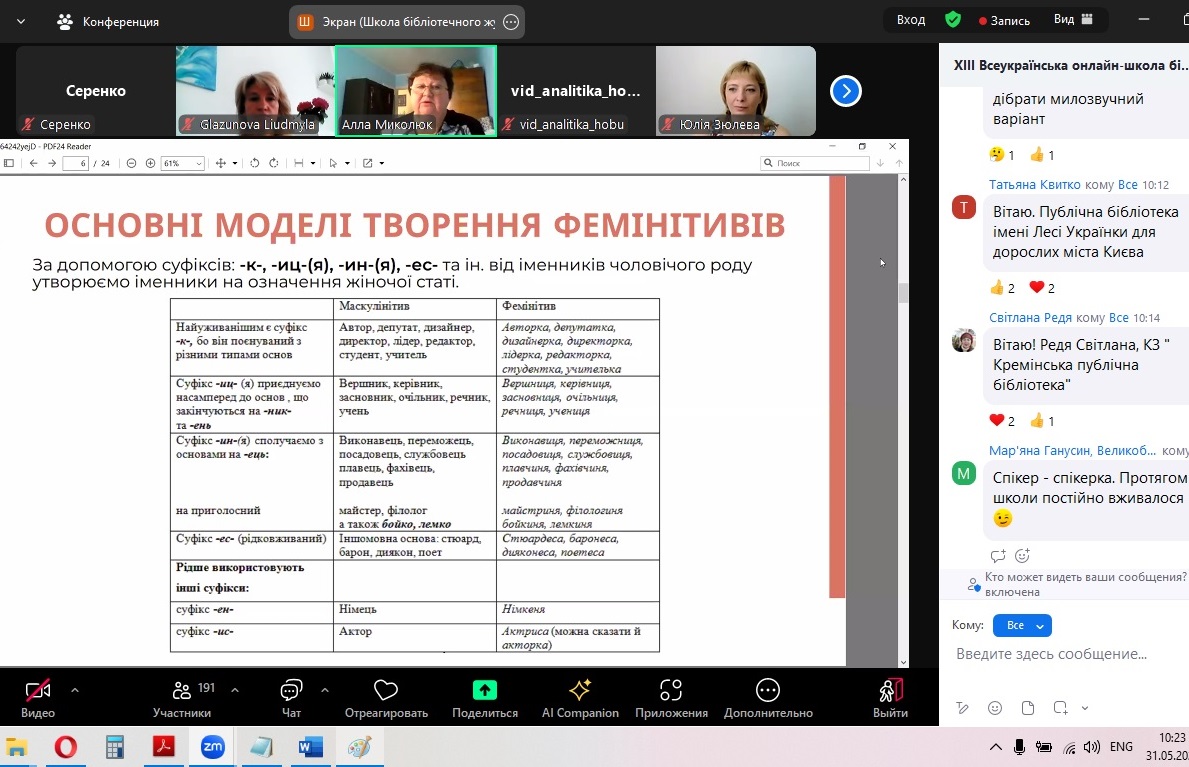Open AI Companion from the Zoom toolbar
Screen dimensions: 1189x767
[x=579, y=690]
